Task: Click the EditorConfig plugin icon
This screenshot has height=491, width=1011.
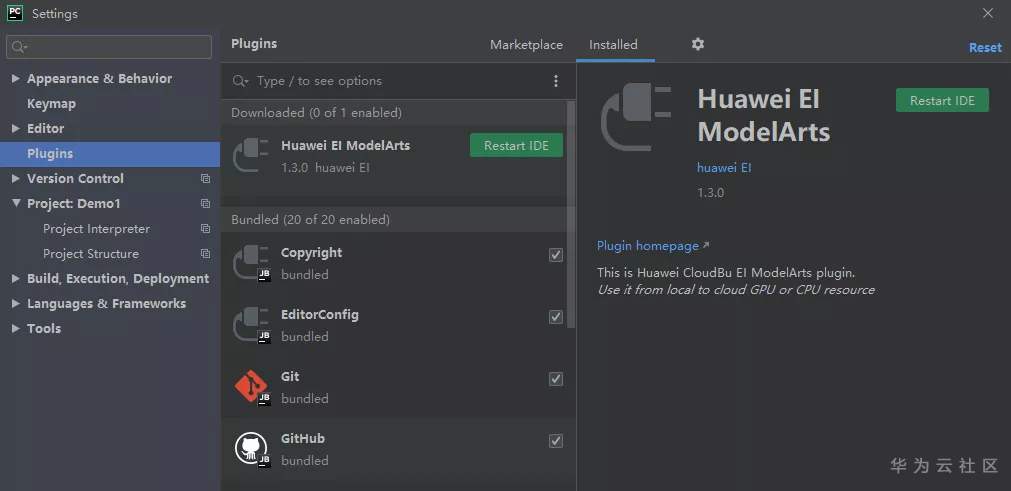Action: pos(251,325)
